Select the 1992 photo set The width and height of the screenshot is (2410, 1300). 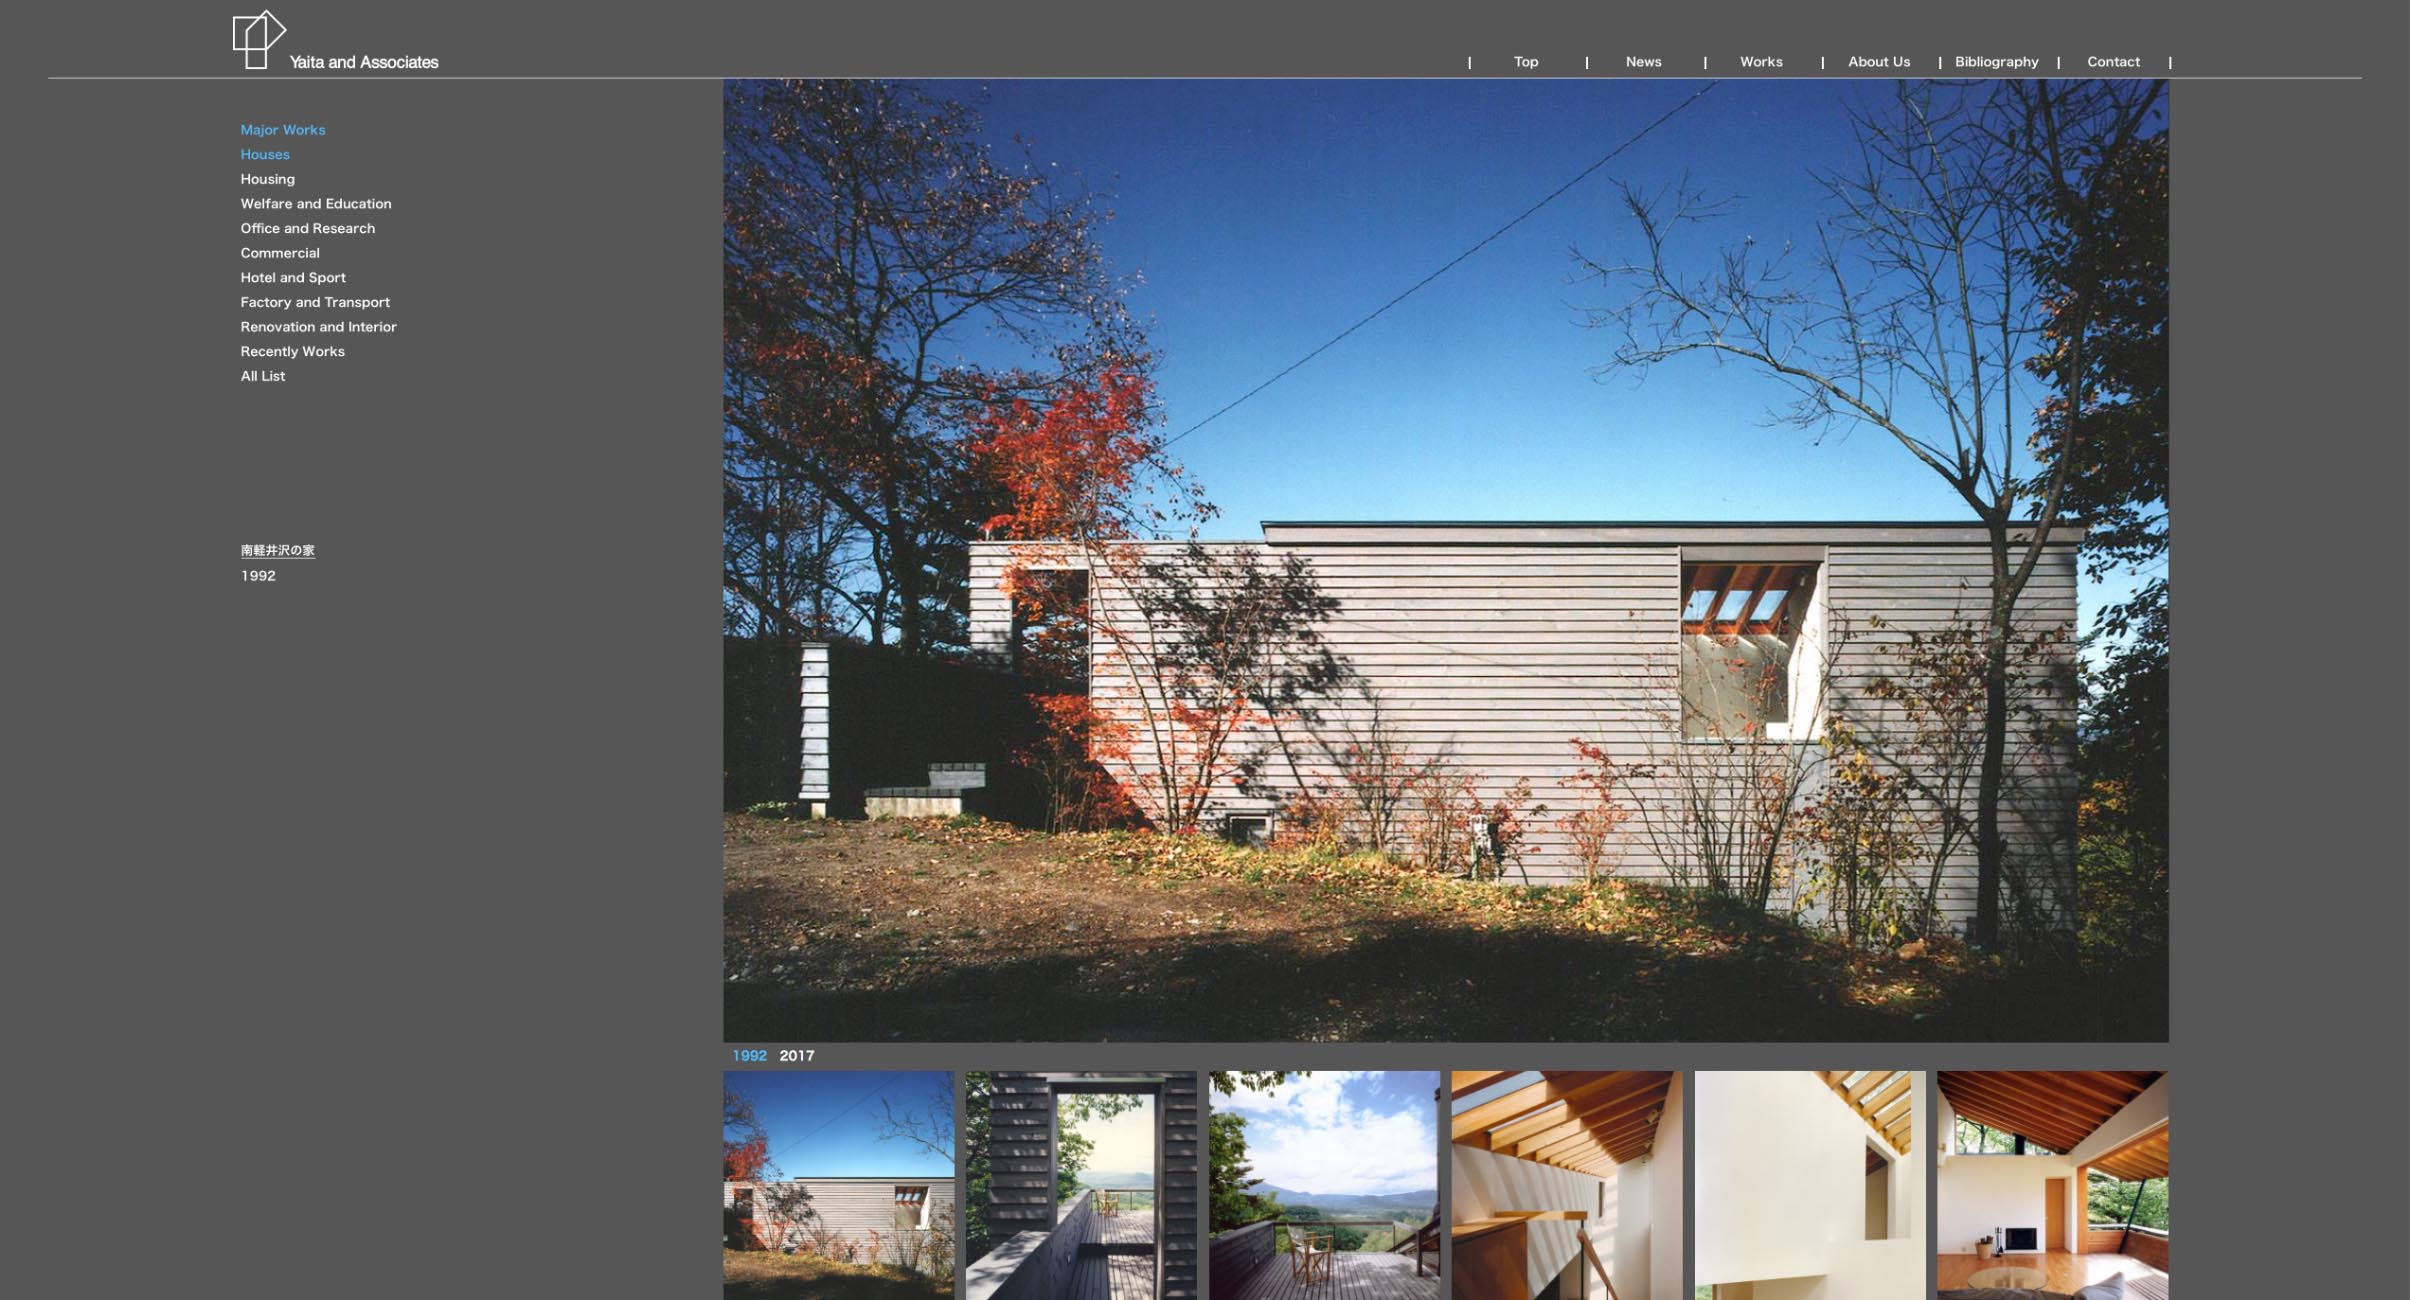point(749,1056)
